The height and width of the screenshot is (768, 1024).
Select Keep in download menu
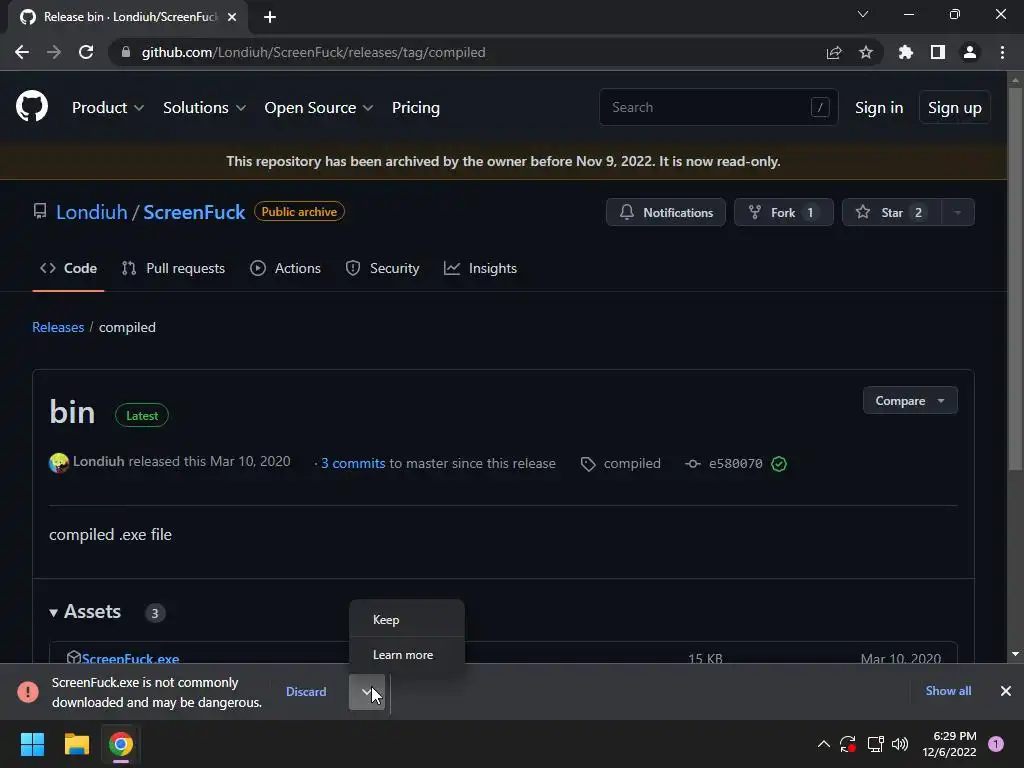point(407,620)
